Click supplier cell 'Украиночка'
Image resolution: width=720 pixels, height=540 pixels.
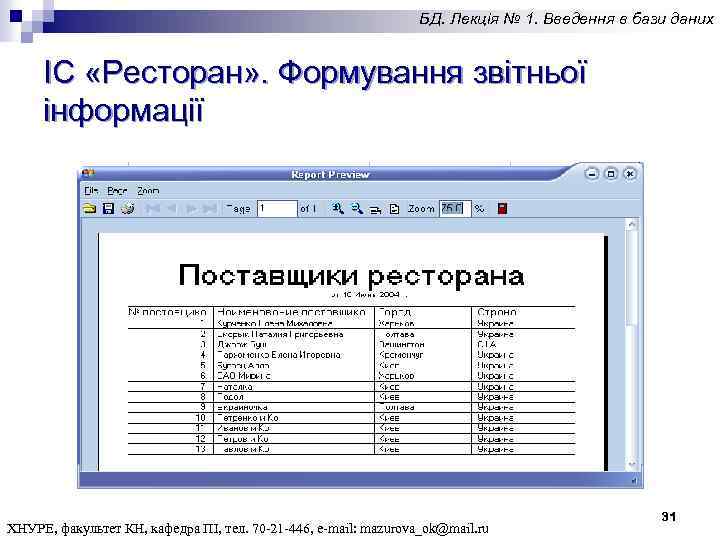242,407
